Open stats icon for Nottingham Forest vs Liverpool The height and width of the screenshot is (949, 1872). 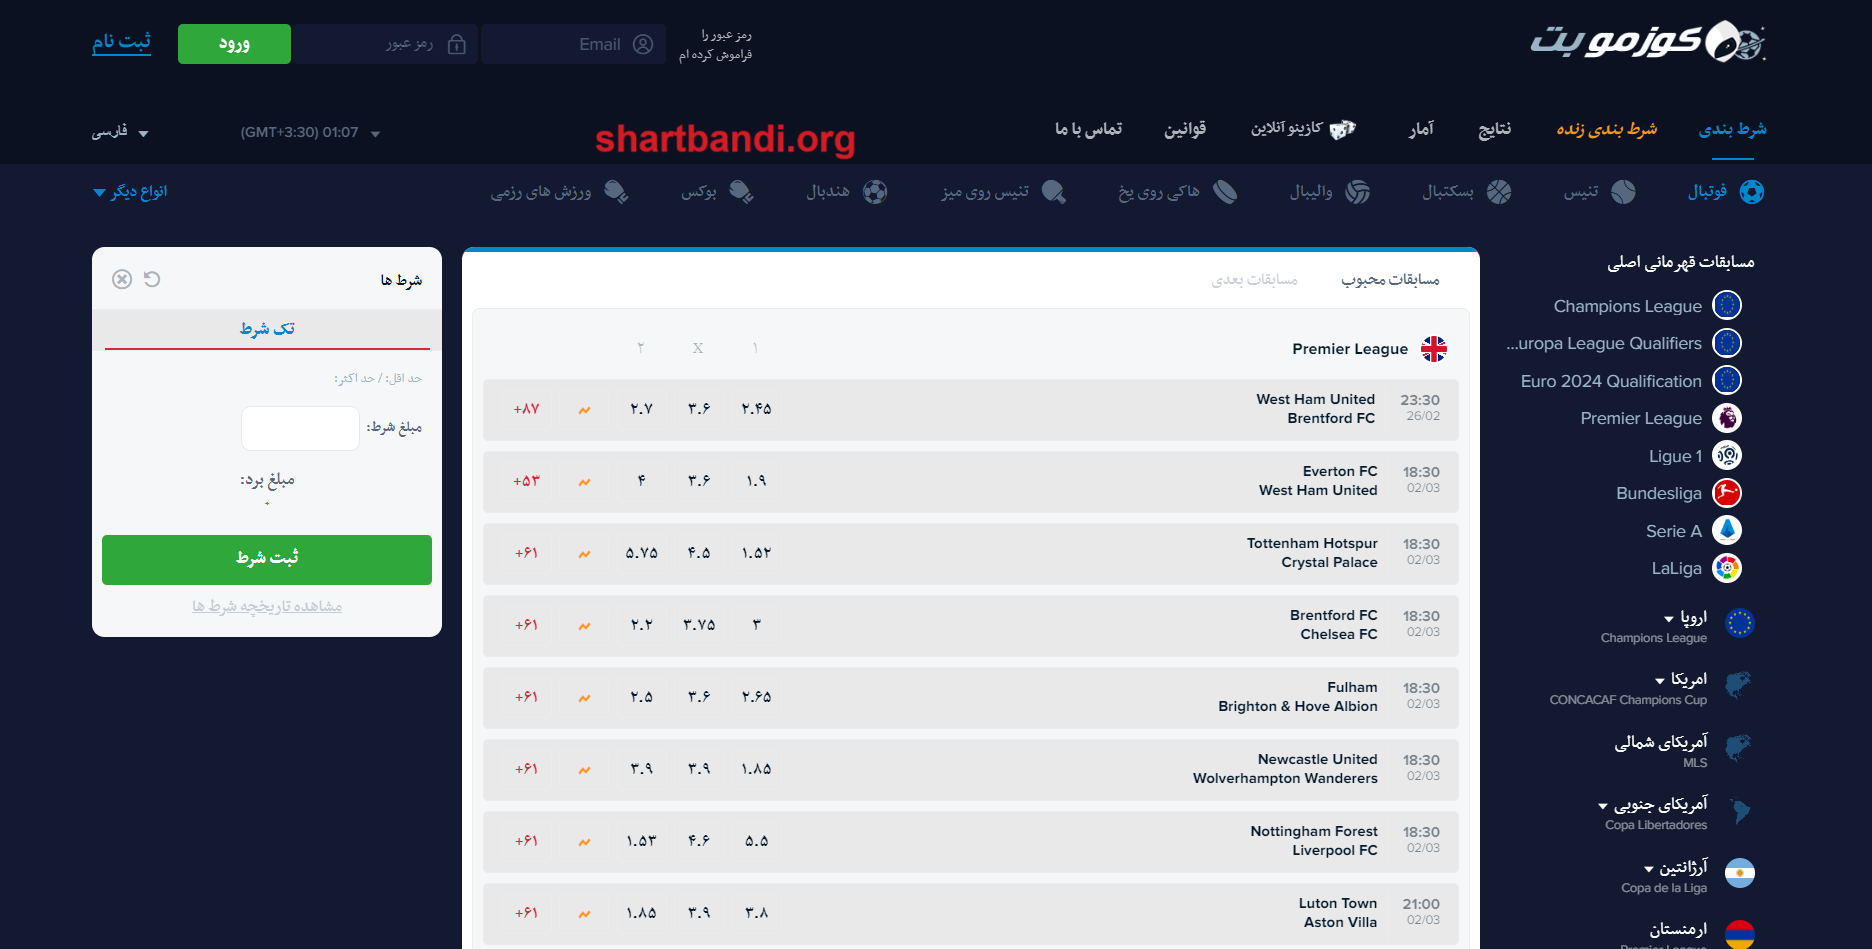[x=584, y=841]
